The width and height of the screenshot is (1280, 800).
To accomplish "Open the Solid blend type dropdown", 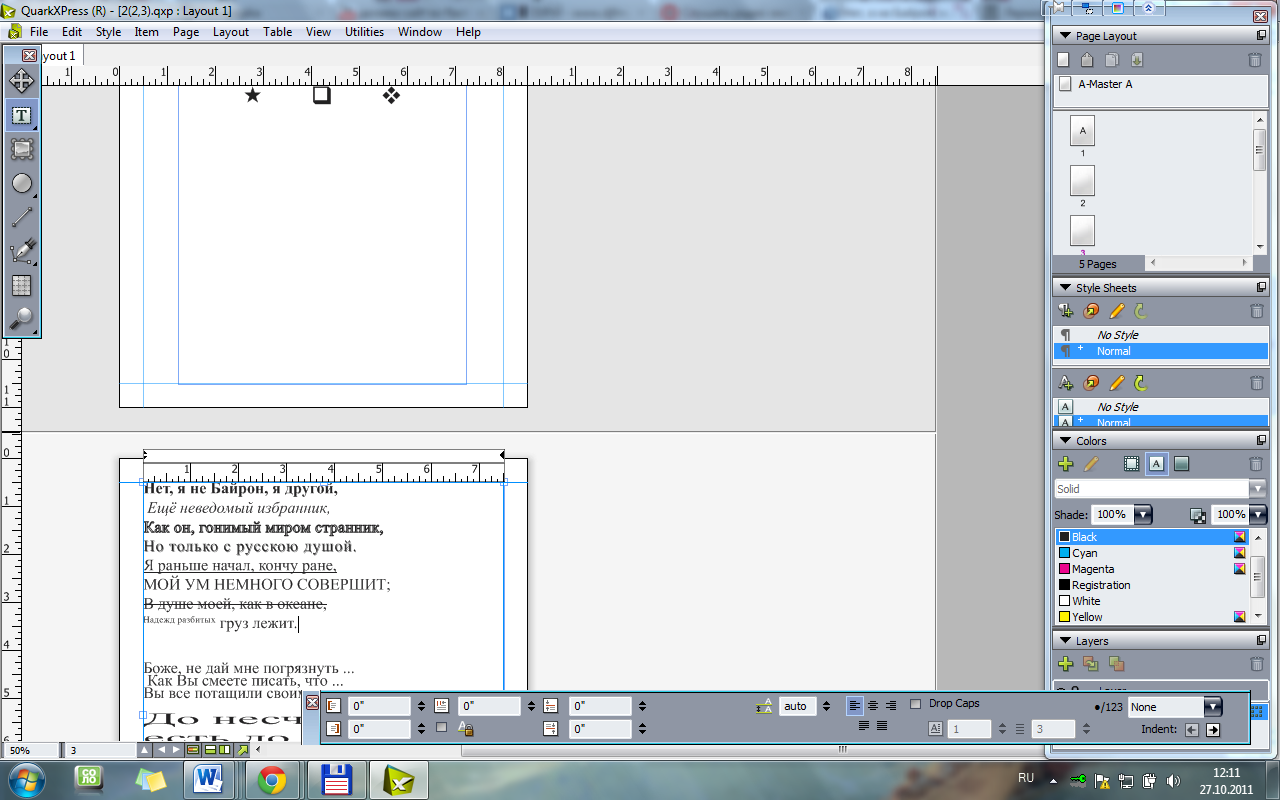I will 1257,489.
